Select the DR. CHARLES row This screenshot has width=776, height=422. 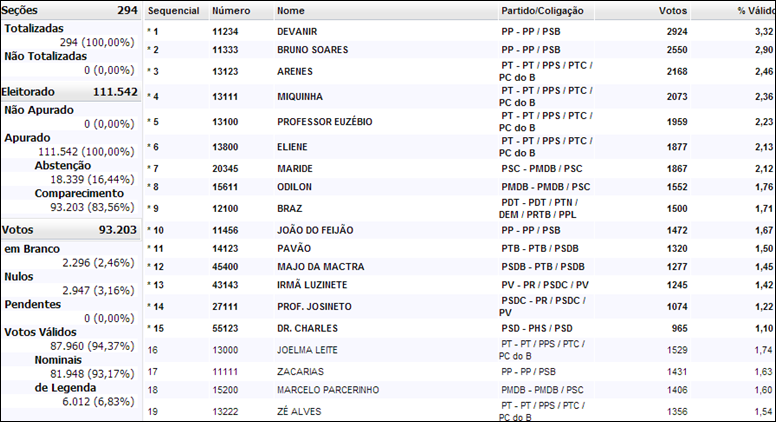(x=460, y=328)
